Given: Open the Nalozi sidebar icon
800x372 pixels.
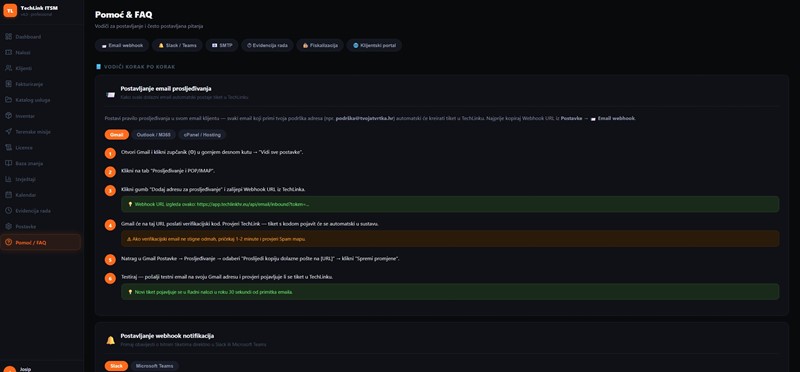Looking at the screenshot, I should pyautogui.click(x=8, y=53).
